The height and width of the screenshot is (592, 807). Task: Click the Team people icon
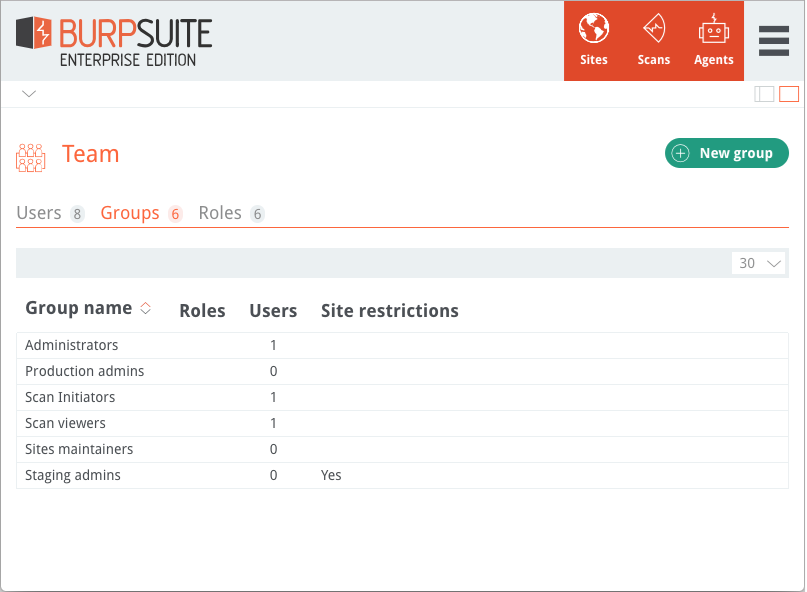pyautogui.click(x=30, y=158)
